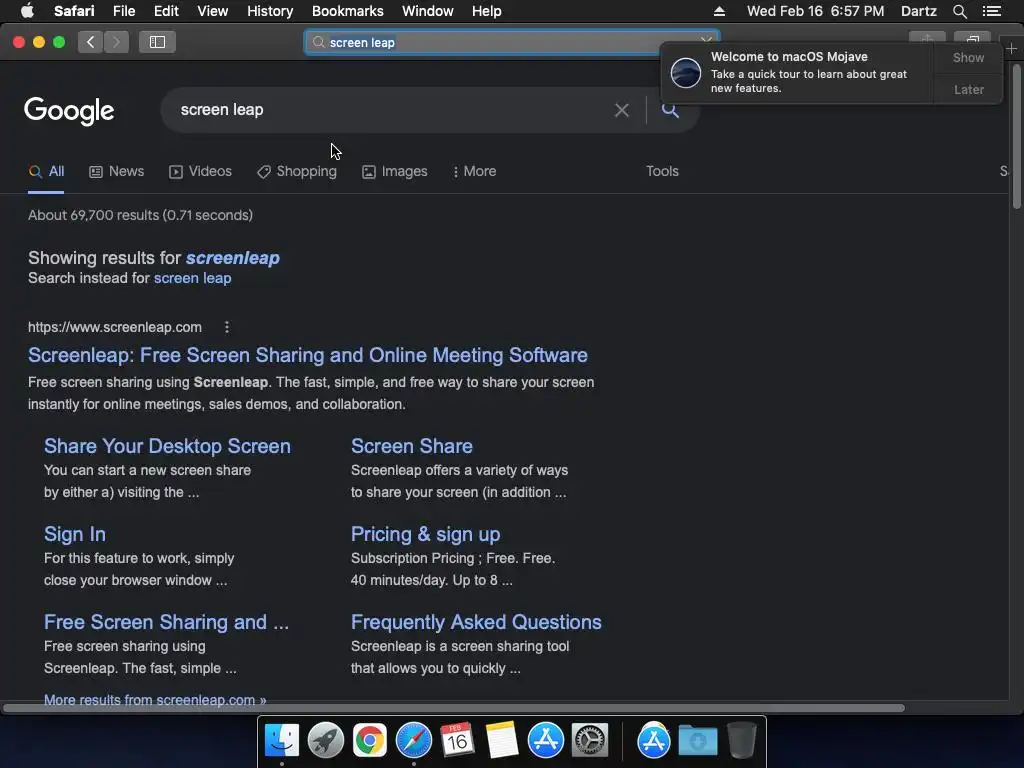
Task: Open Notification Center from the menu bar
Action: [991, 11]
